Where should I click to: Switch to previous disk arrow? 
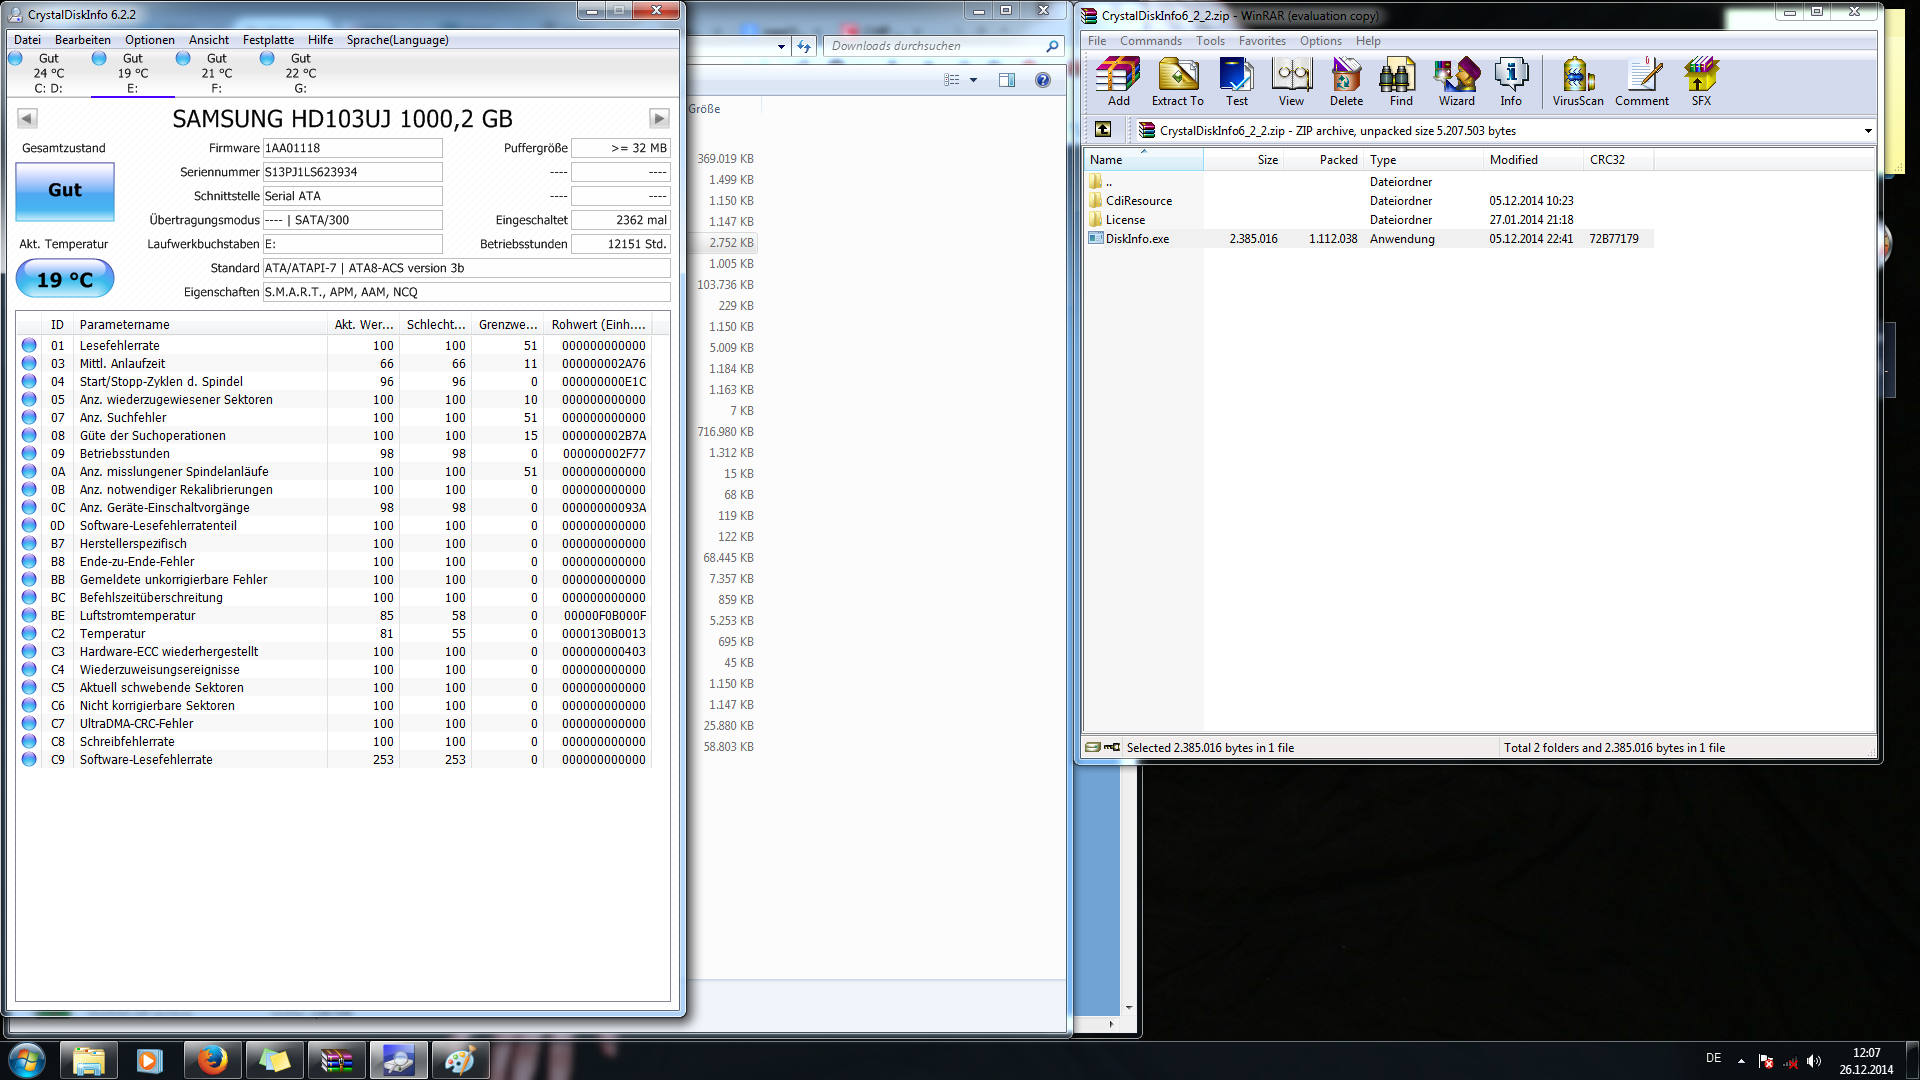[x=27, y=119]
